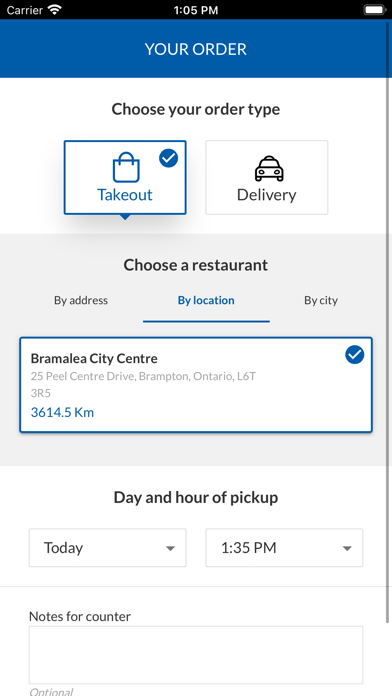Select the Delivery order type card
The height and width of the screenshot is (696, 392).
tap(266, 178)
